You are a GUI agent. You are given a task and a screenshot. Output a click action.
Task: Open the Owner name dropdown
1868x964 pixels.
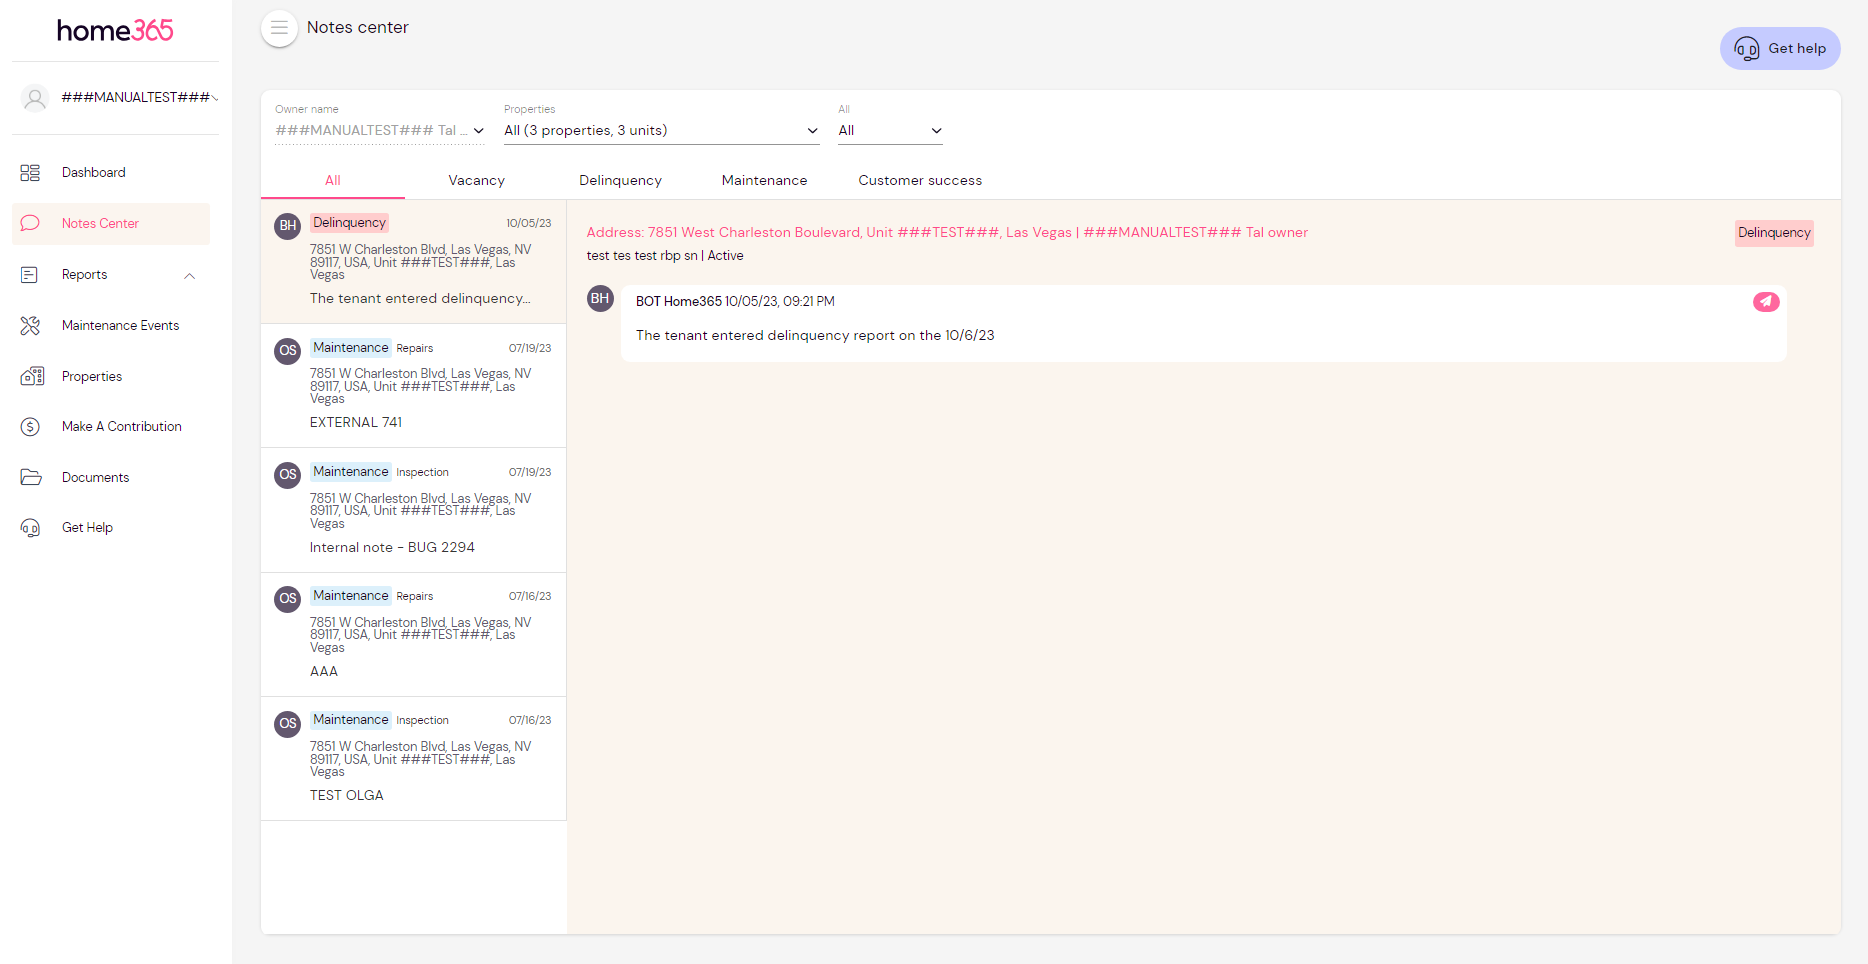click(379, 131)
